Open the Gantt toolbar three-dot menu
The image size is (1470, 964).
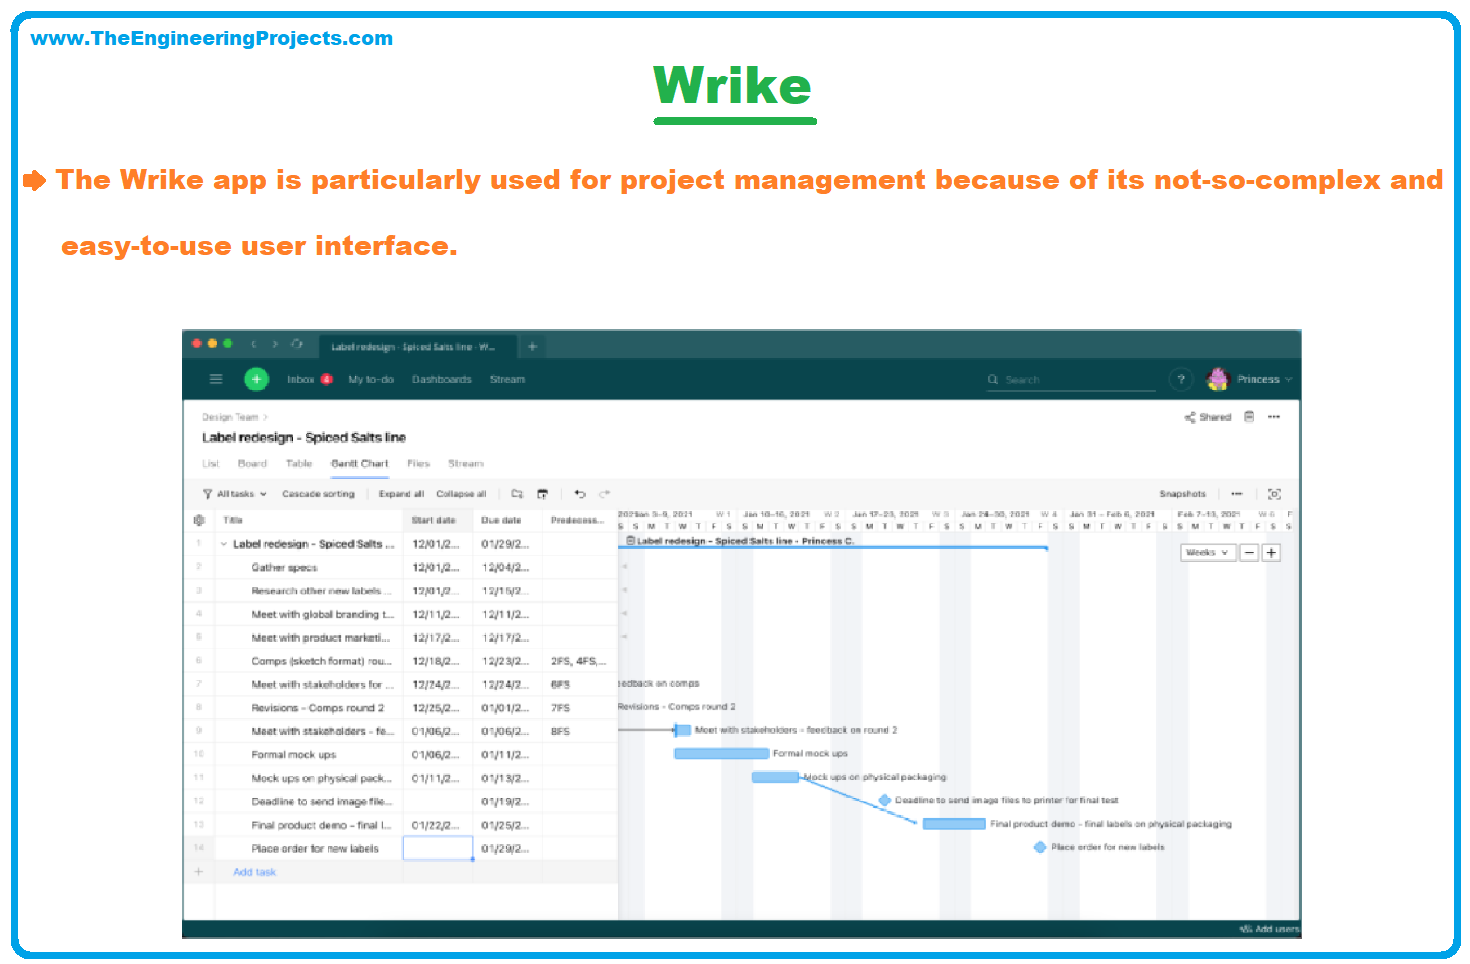pos(1237,494)
